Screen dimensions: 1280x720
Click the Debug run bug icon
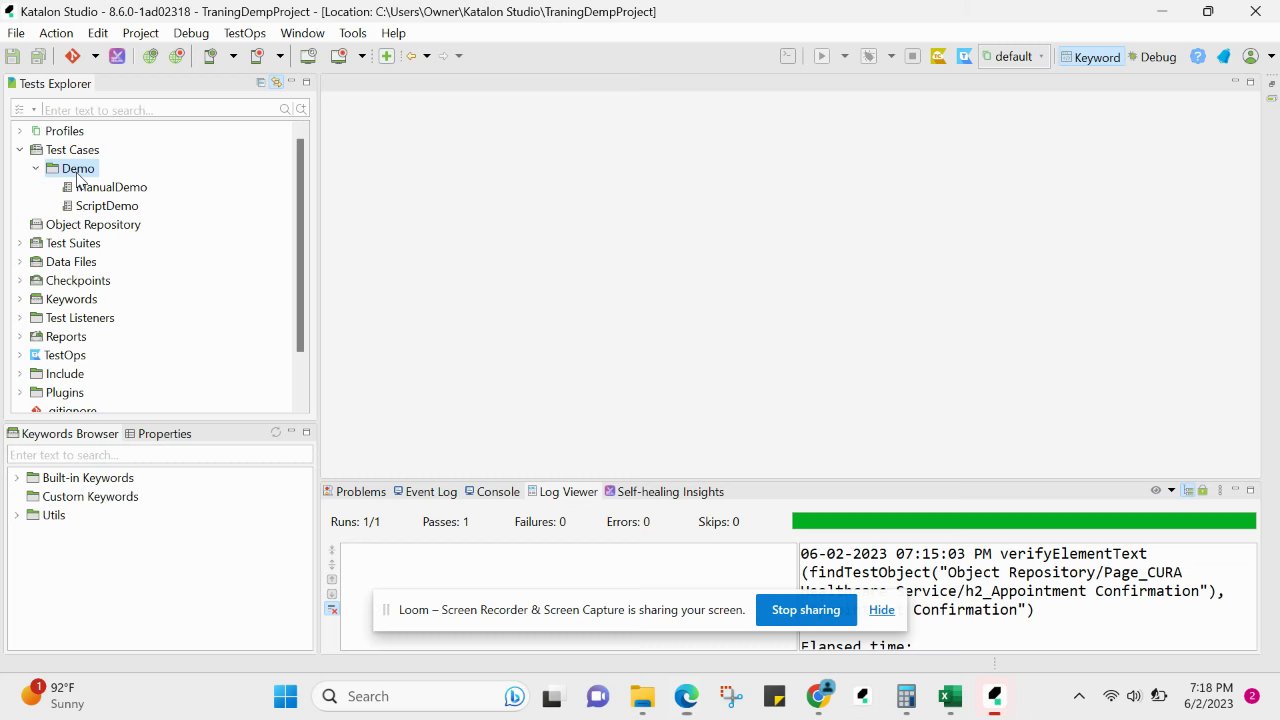869,56
